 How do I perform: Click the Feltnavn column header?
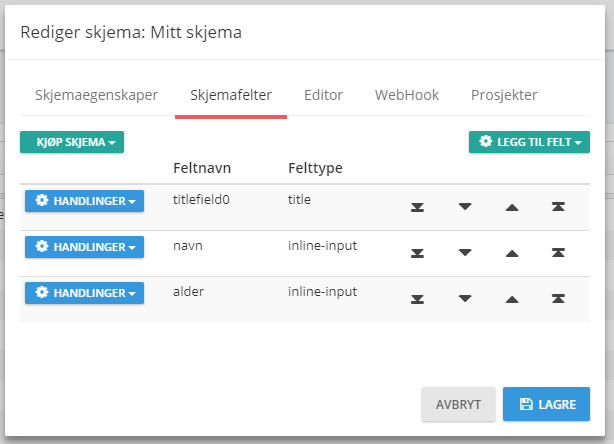pos(202,168)
